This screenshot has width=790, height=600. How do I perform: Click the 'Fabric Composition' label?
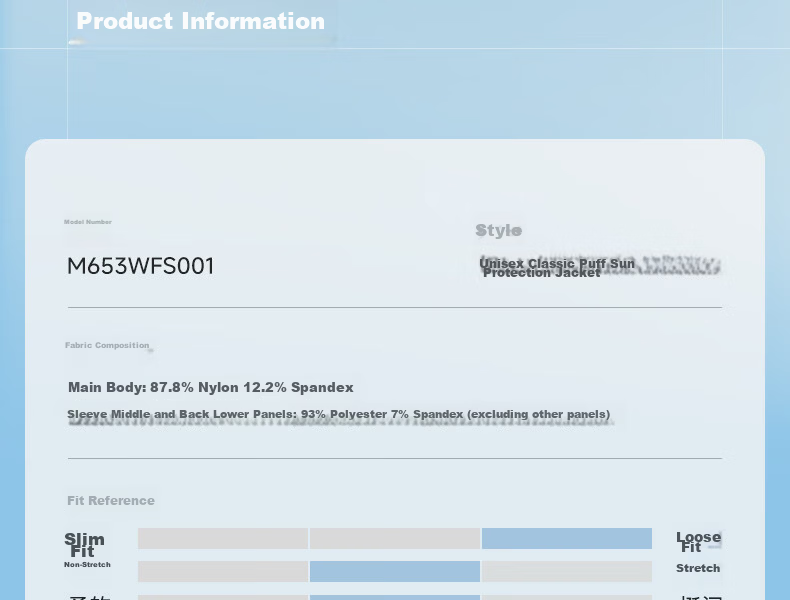tap(107, 345)
